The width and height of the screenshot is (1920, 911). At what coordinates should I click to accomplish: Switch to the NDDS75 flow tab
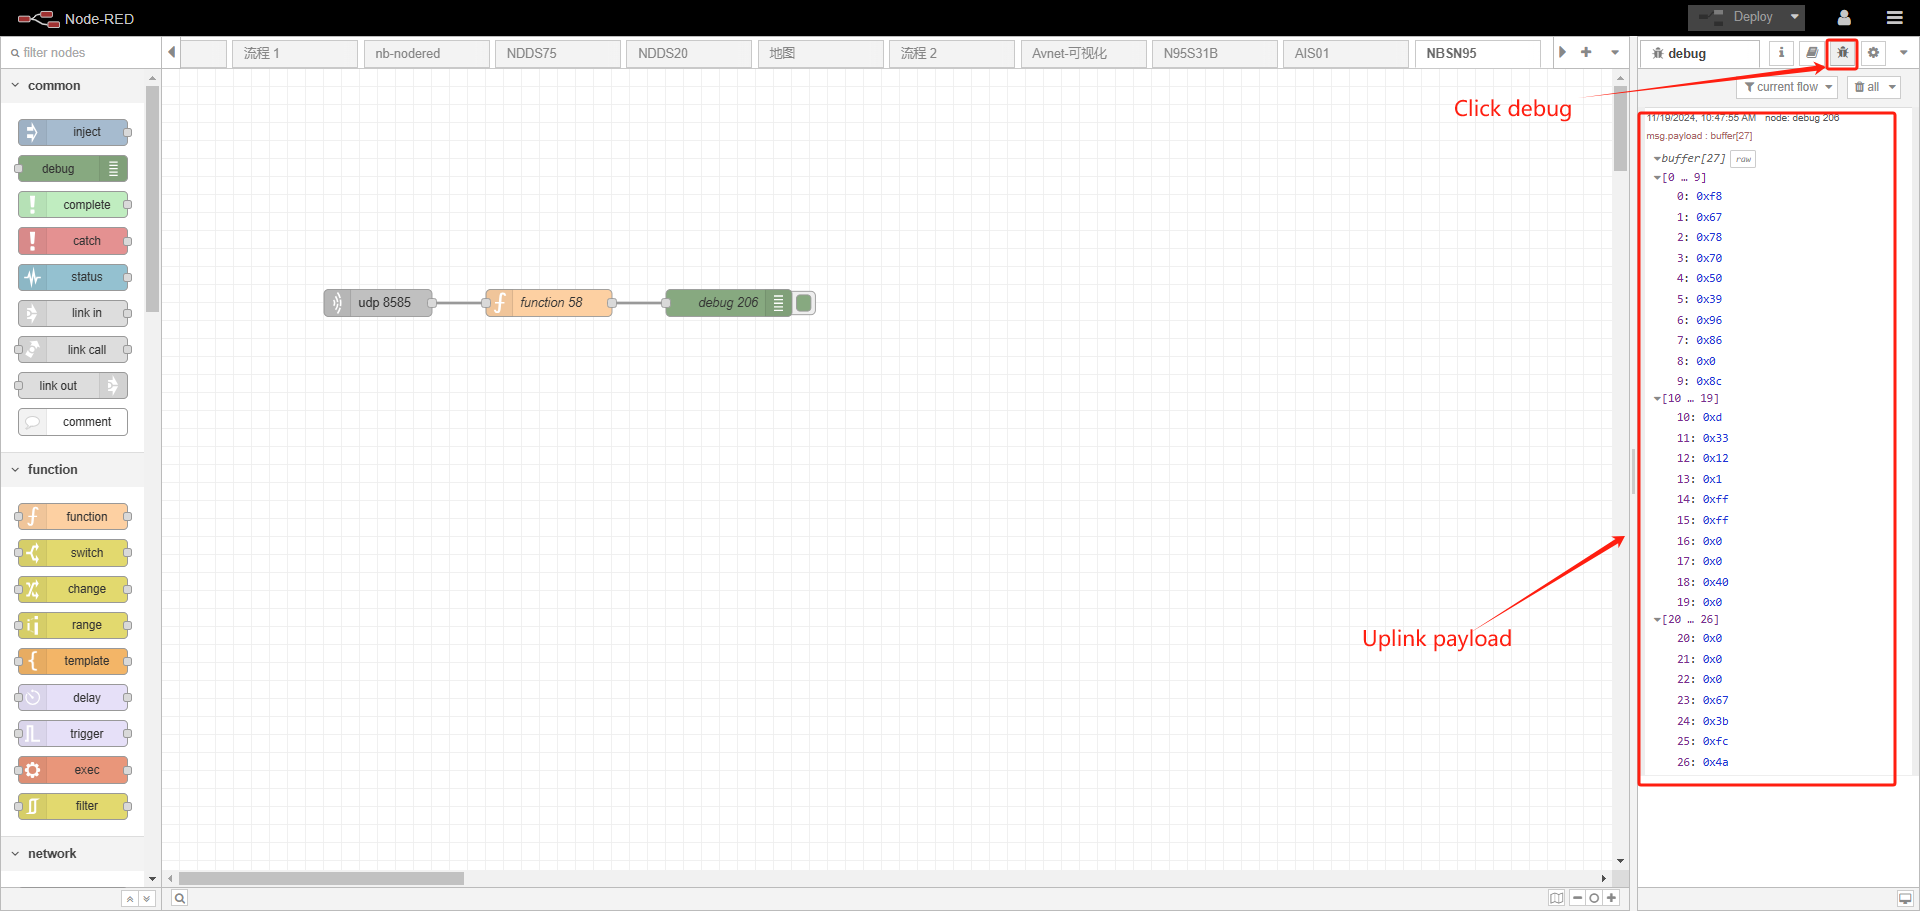(557, 53)
